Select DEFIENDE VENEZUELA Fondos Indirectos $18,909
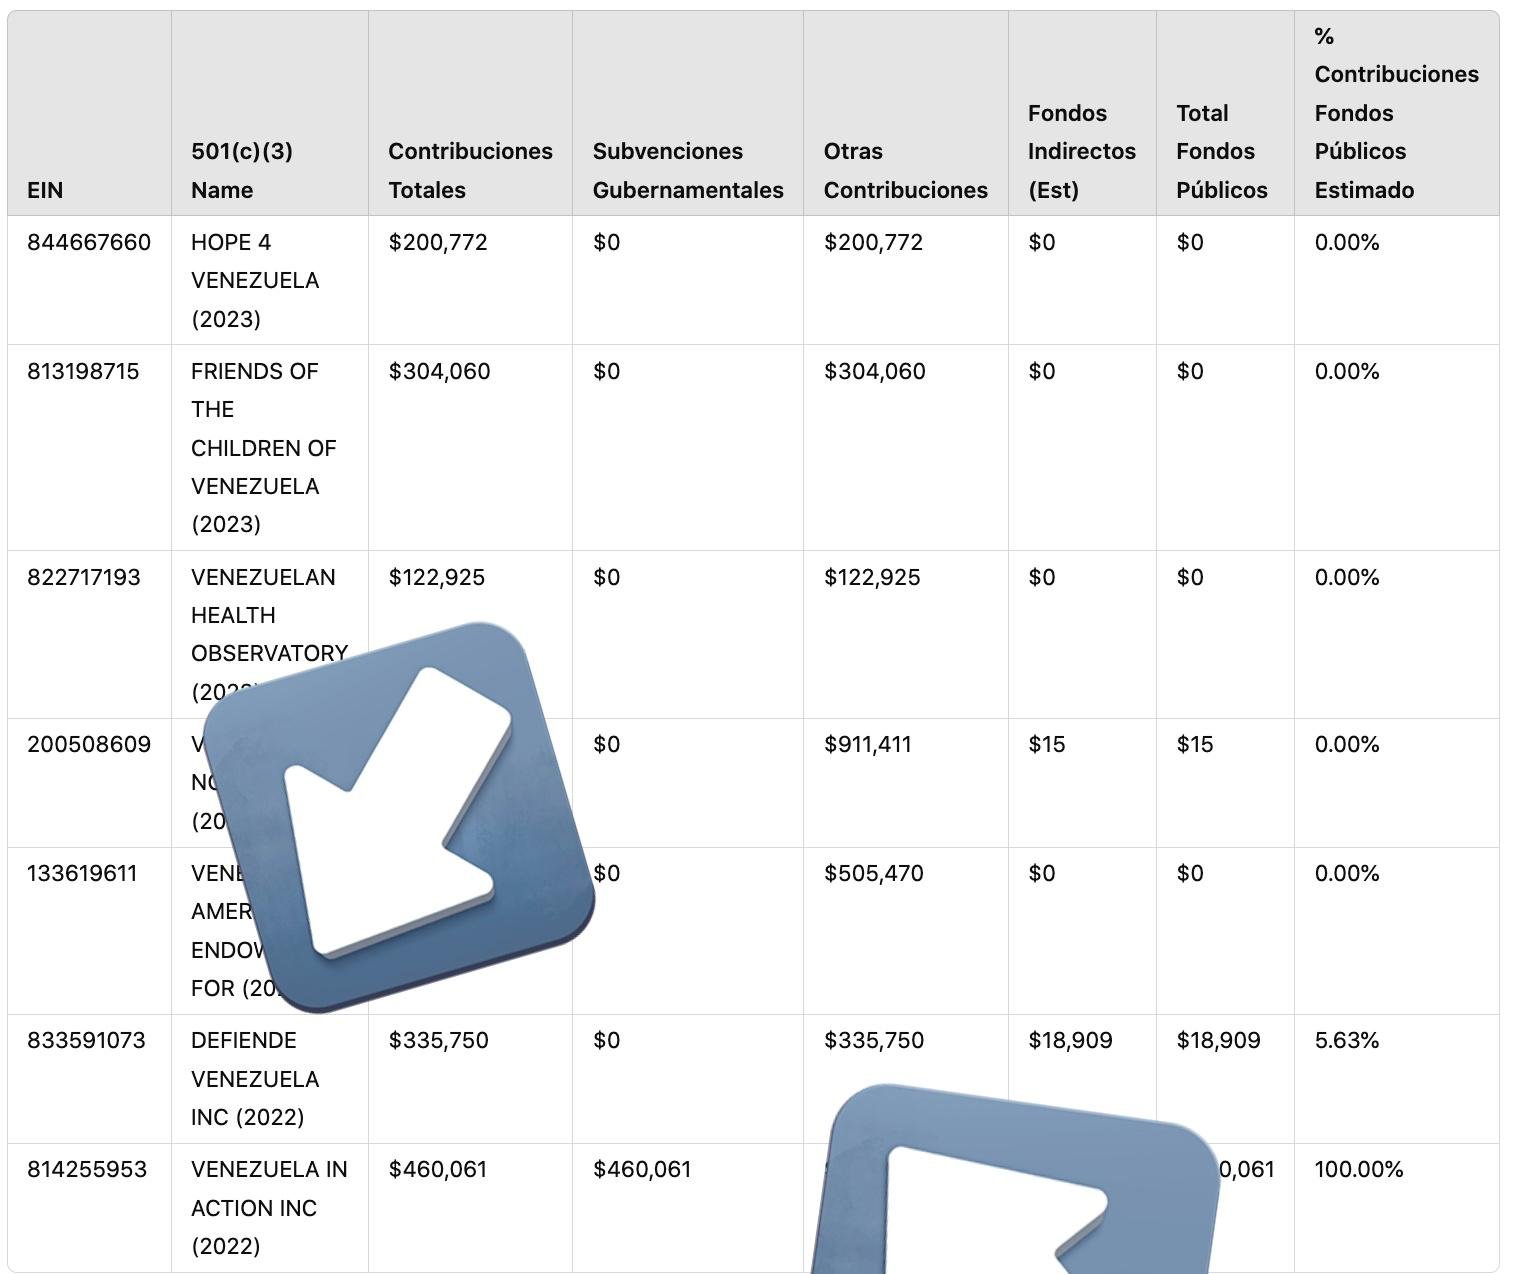Viewport: 1534px width, 1274px height. point(1070,1040)
